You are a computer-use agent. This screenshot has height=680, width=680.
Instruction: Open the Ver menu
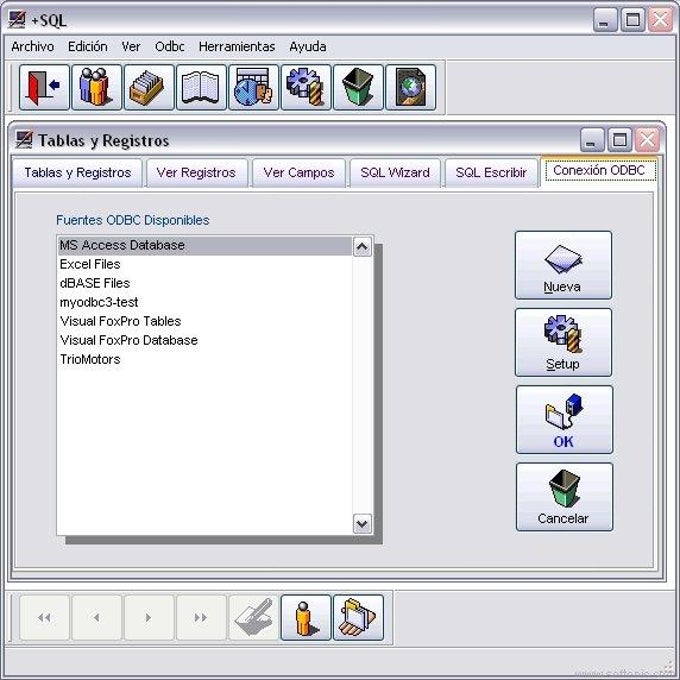tap(131, 46)
